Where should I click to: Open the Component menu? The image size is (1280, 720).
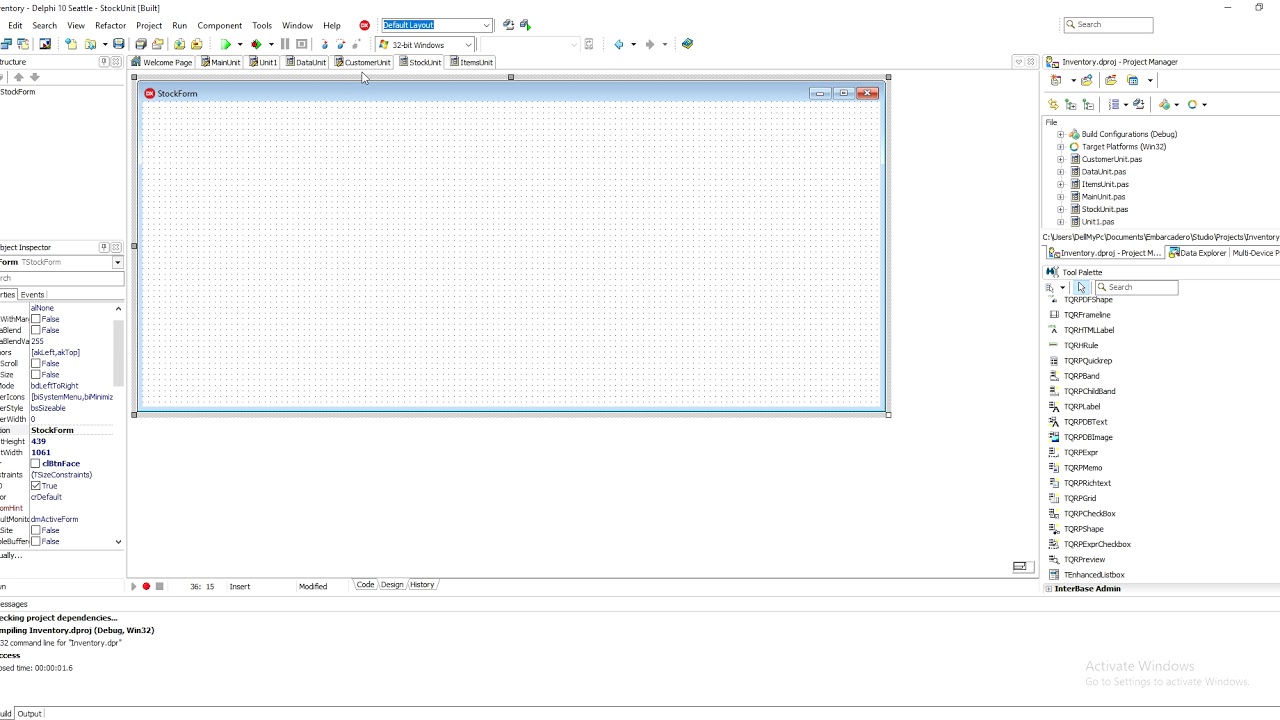[x=219, y=25]
